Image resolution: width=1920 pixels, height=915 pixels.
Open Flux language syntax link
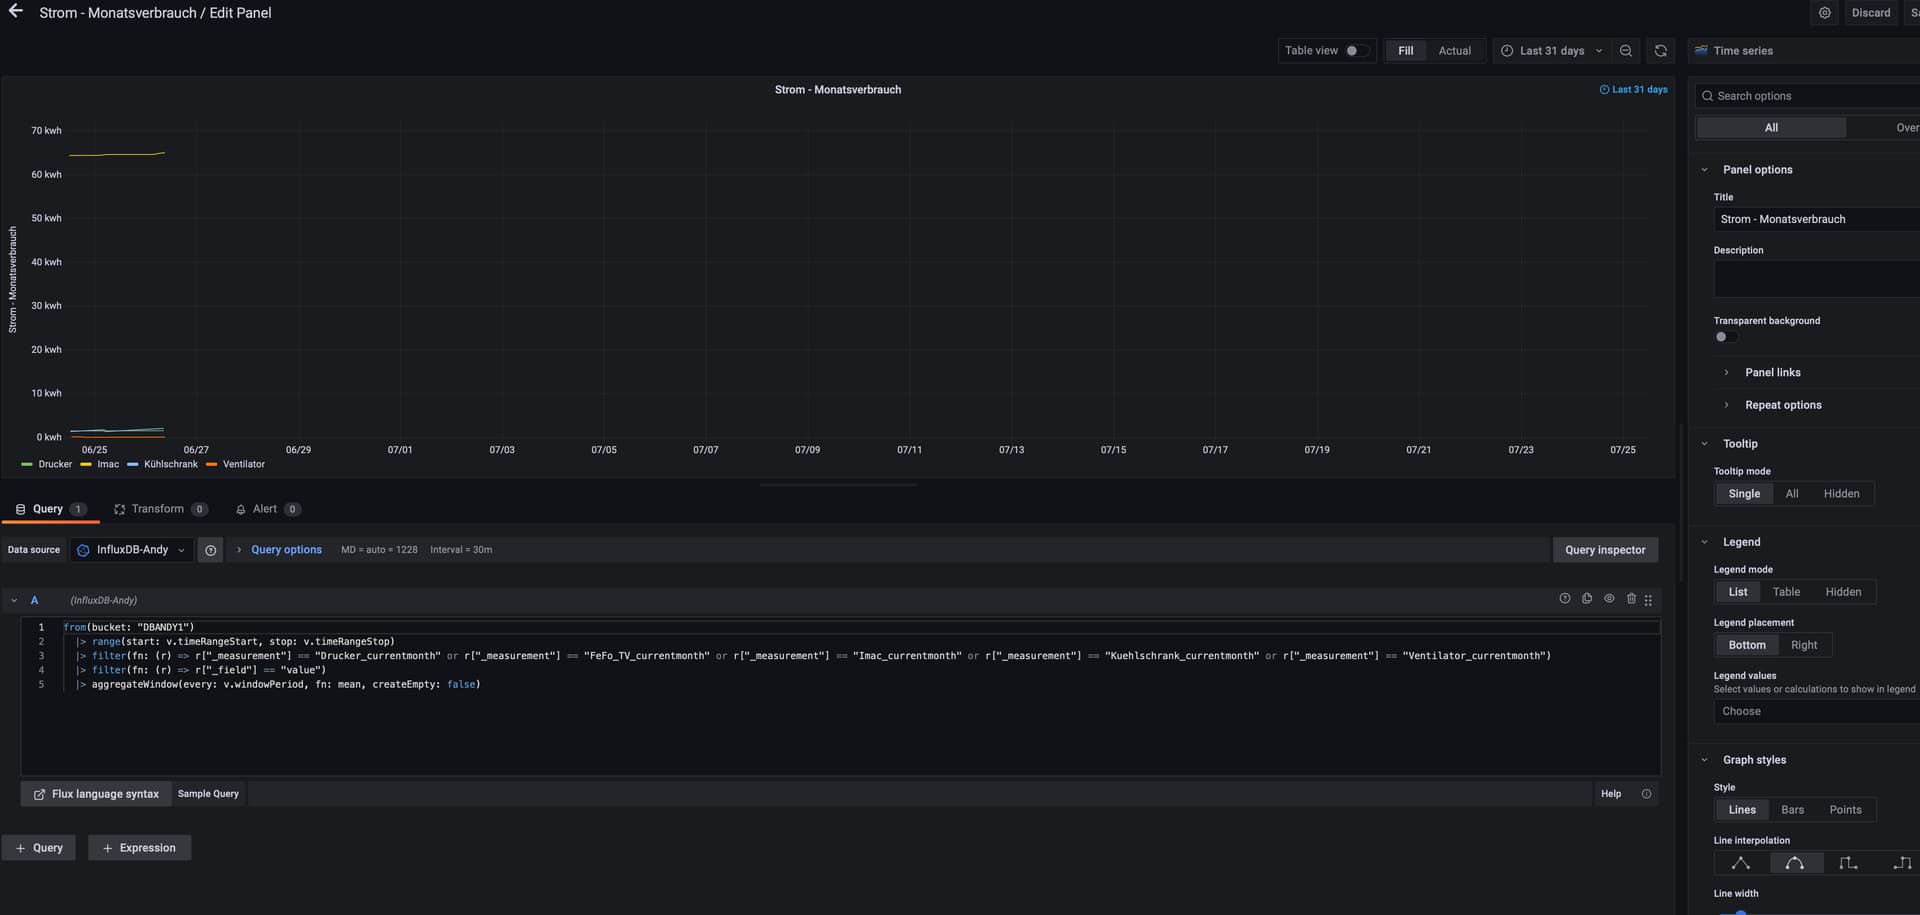[x=96, y=794]
